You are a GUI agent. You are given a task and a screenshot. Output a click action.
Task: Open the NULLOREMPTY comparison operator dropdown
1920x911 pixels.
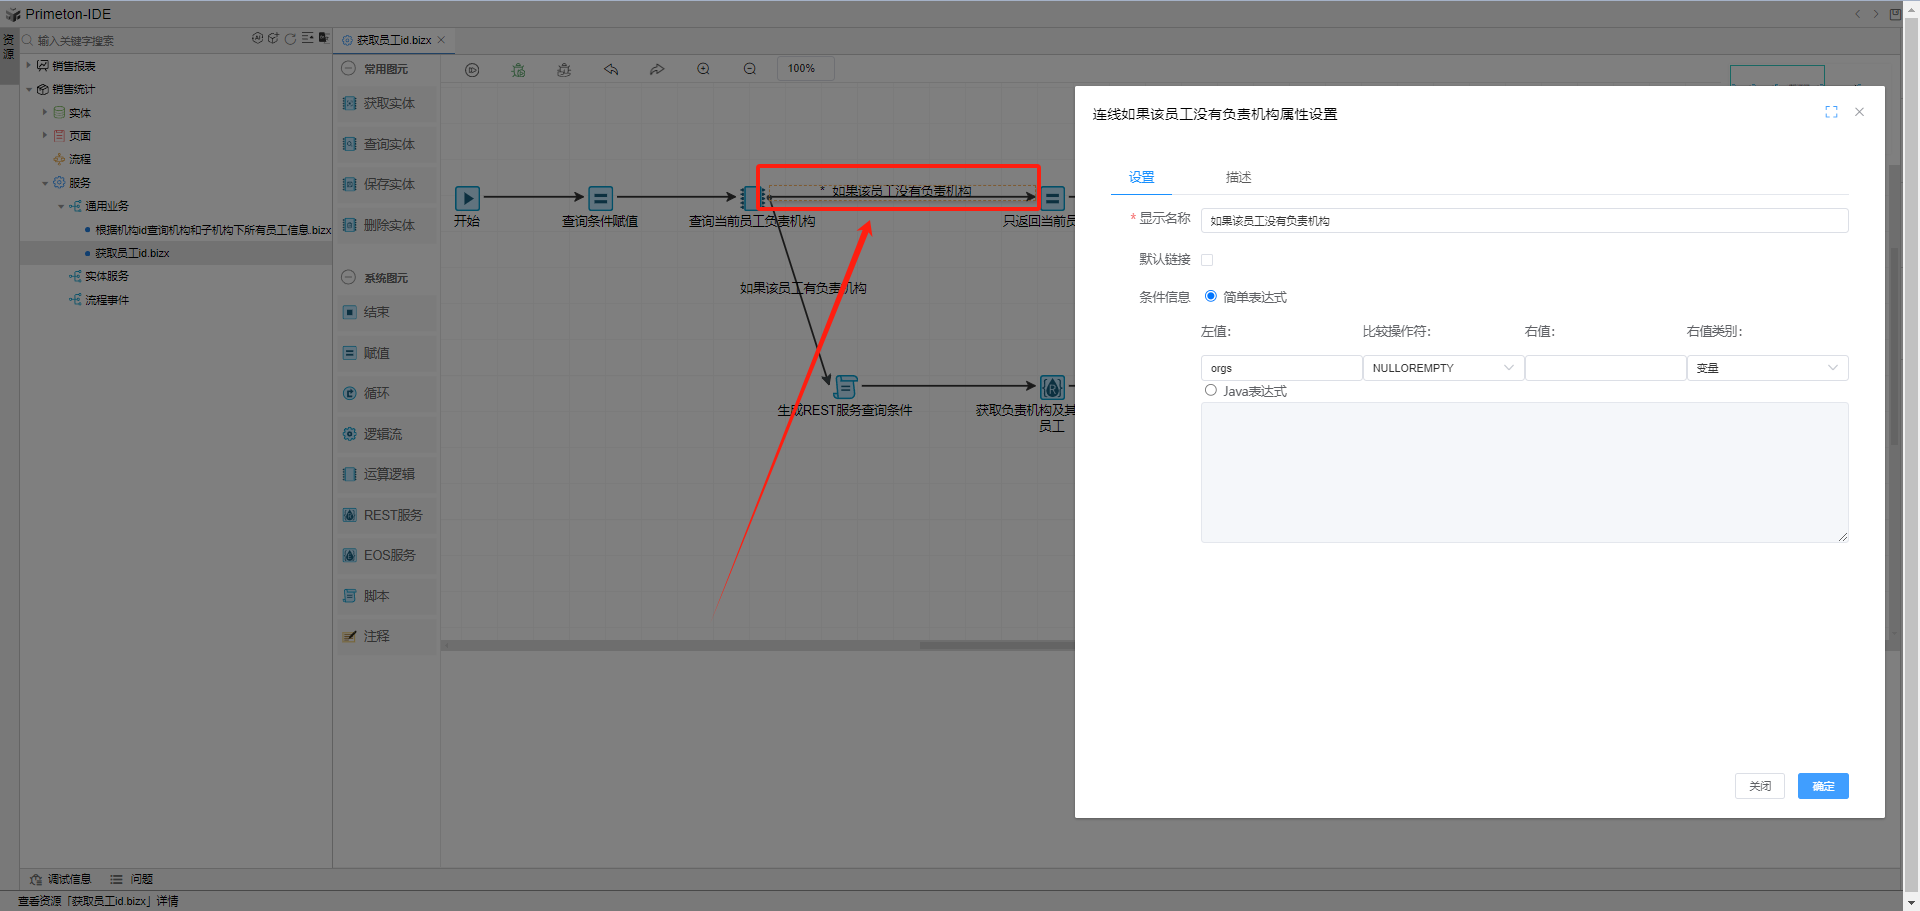(1442, 368)
